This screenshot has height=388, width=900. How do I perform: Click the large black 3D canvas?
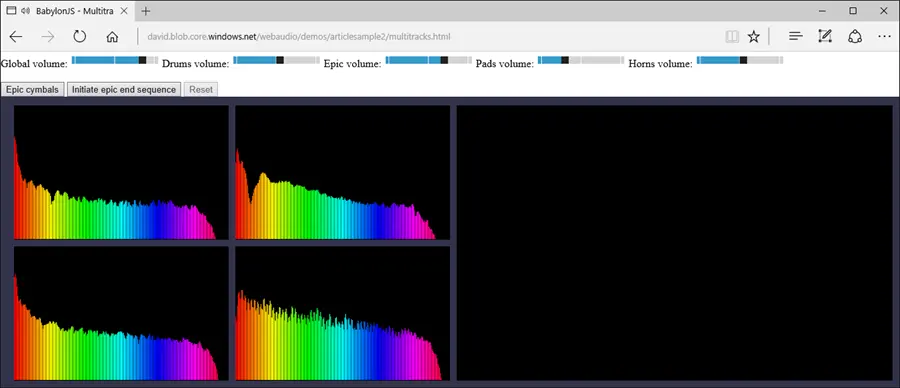point(675,243)
